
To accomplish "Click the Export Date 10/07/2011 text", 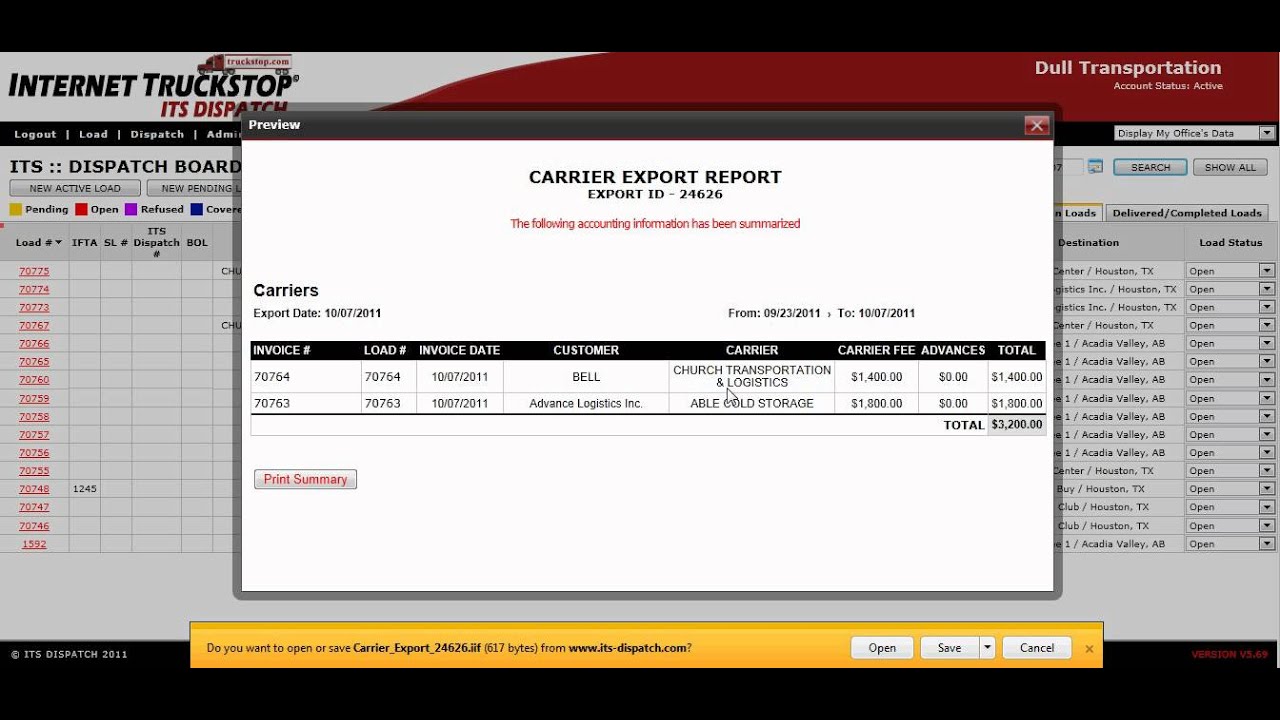I will 317,313.
